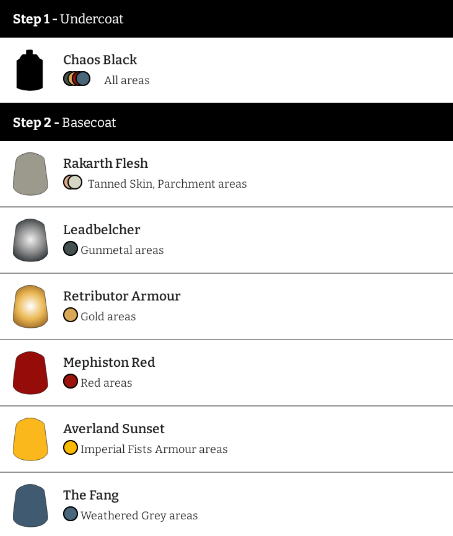Choose the Retributor Armour gold paint pot
Screen dimensions: 453x536
click(x=30, y=306)
